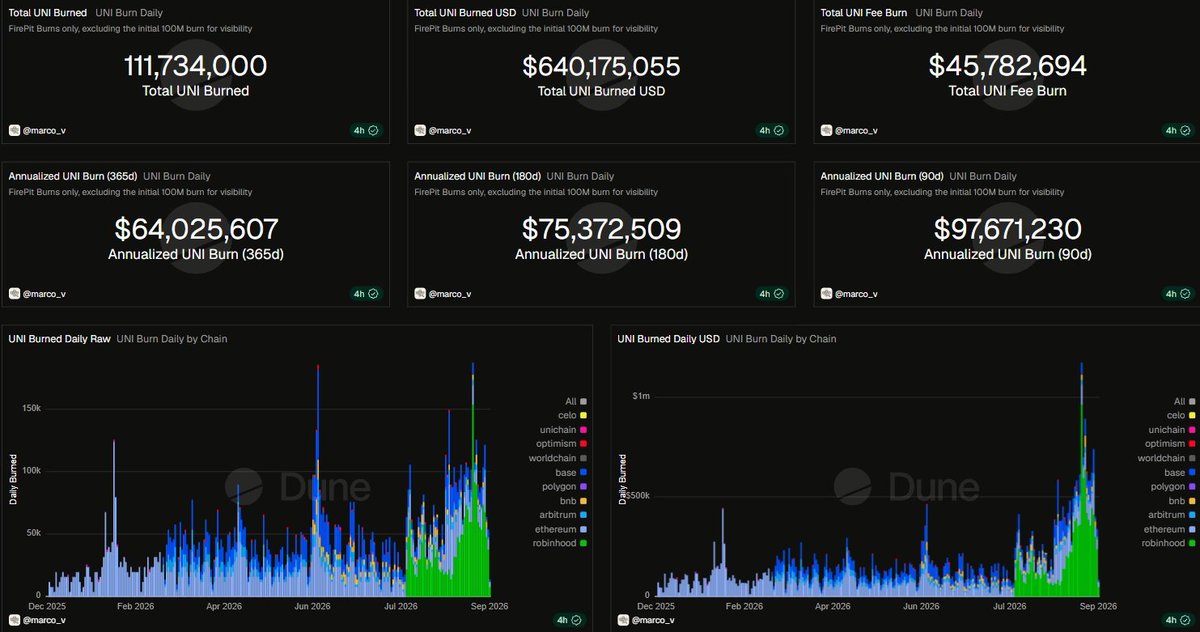Click the @marco_v avatar under UNI Burned Daily Raw chart
Image resolution: width=1200 pixels, height=632 pixels.
pyautogui.click(x=15, y=620)
